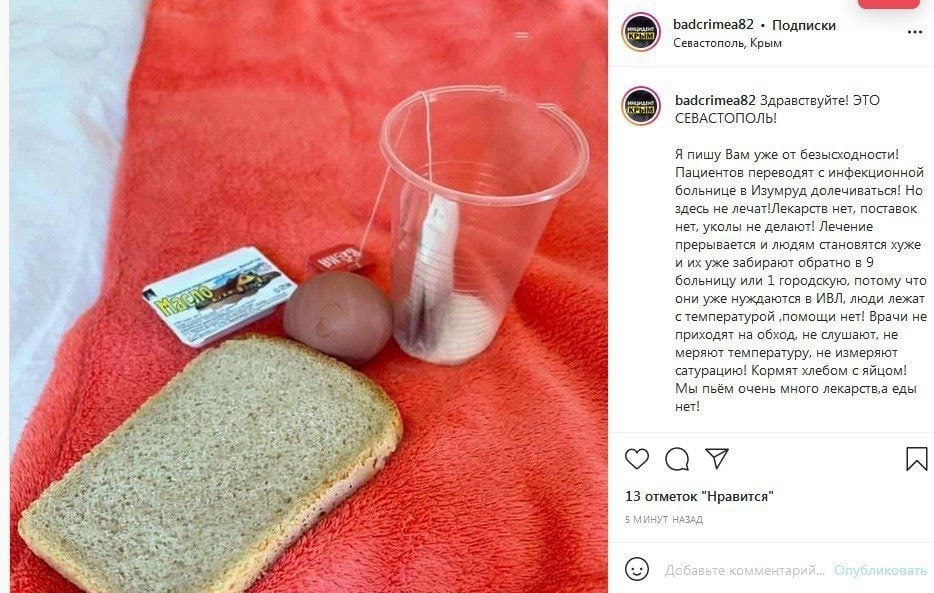Click the food photo of bread and egg
Image resolution: width=934 pixels, height=593 pixels.
point(309,296)
